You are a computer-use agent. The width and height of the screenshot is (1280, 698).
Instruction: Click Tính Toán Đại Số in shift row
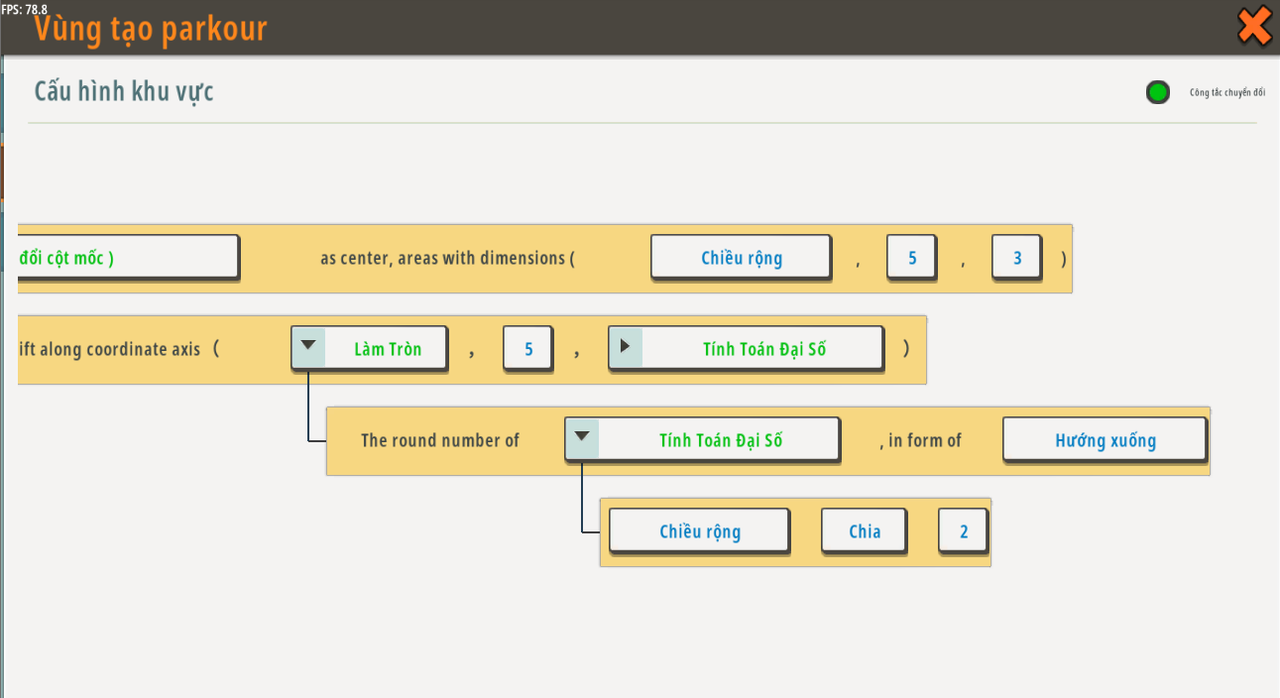pyautogui.click(x=764, y=349)
